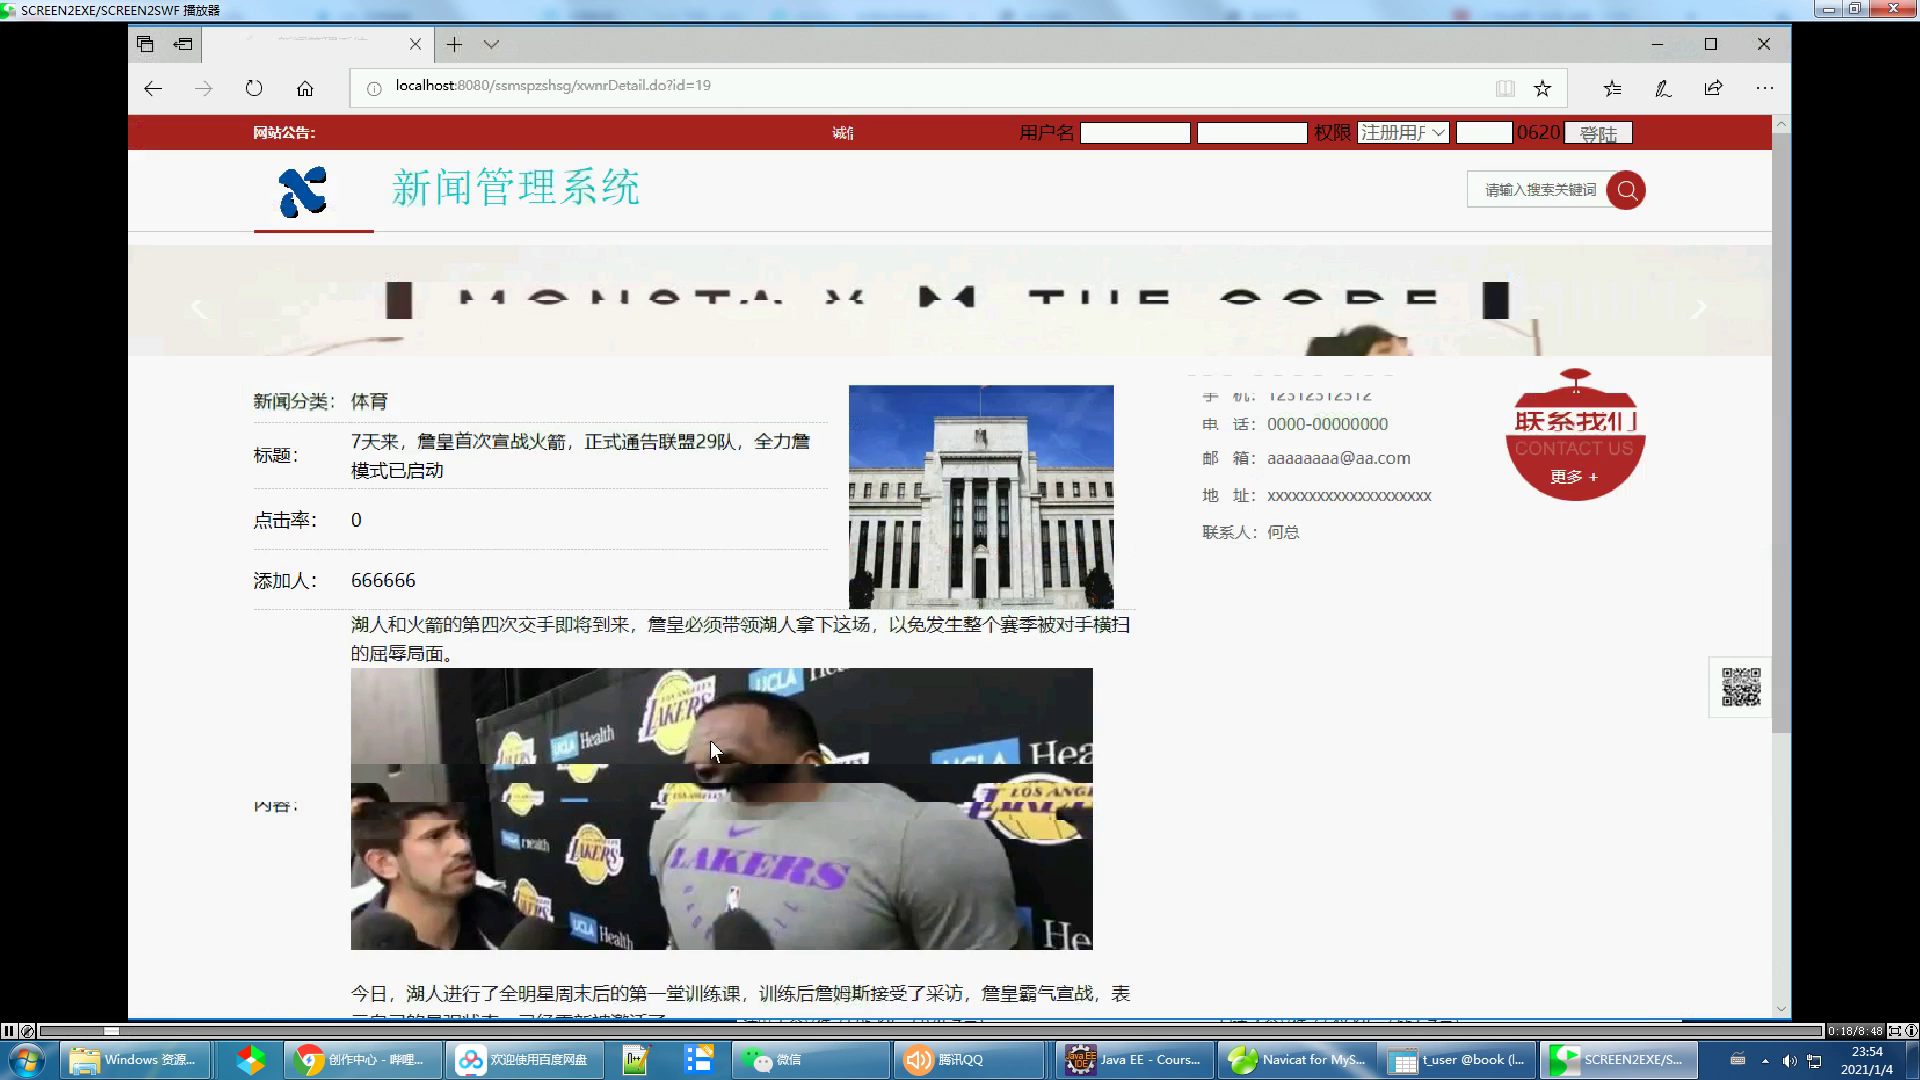Click set these tabs aside icon
Image resolution: width=1920 pixels, height=1080 pixels.
coord(183,44)
